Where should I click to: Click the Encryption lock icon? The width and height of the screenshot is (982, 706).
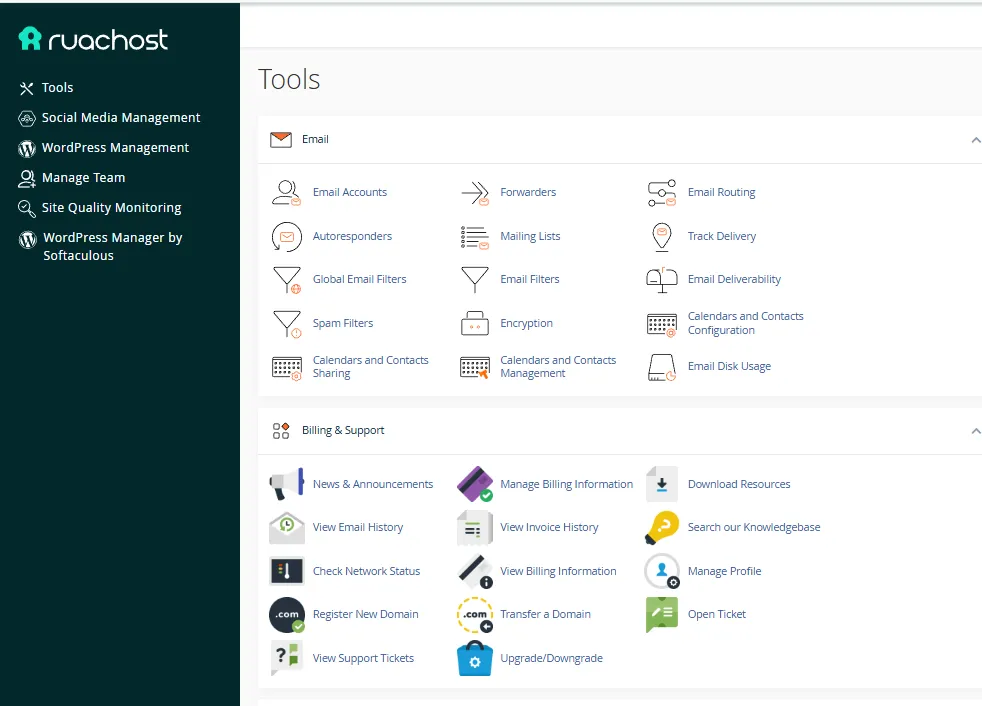(475, 323)
